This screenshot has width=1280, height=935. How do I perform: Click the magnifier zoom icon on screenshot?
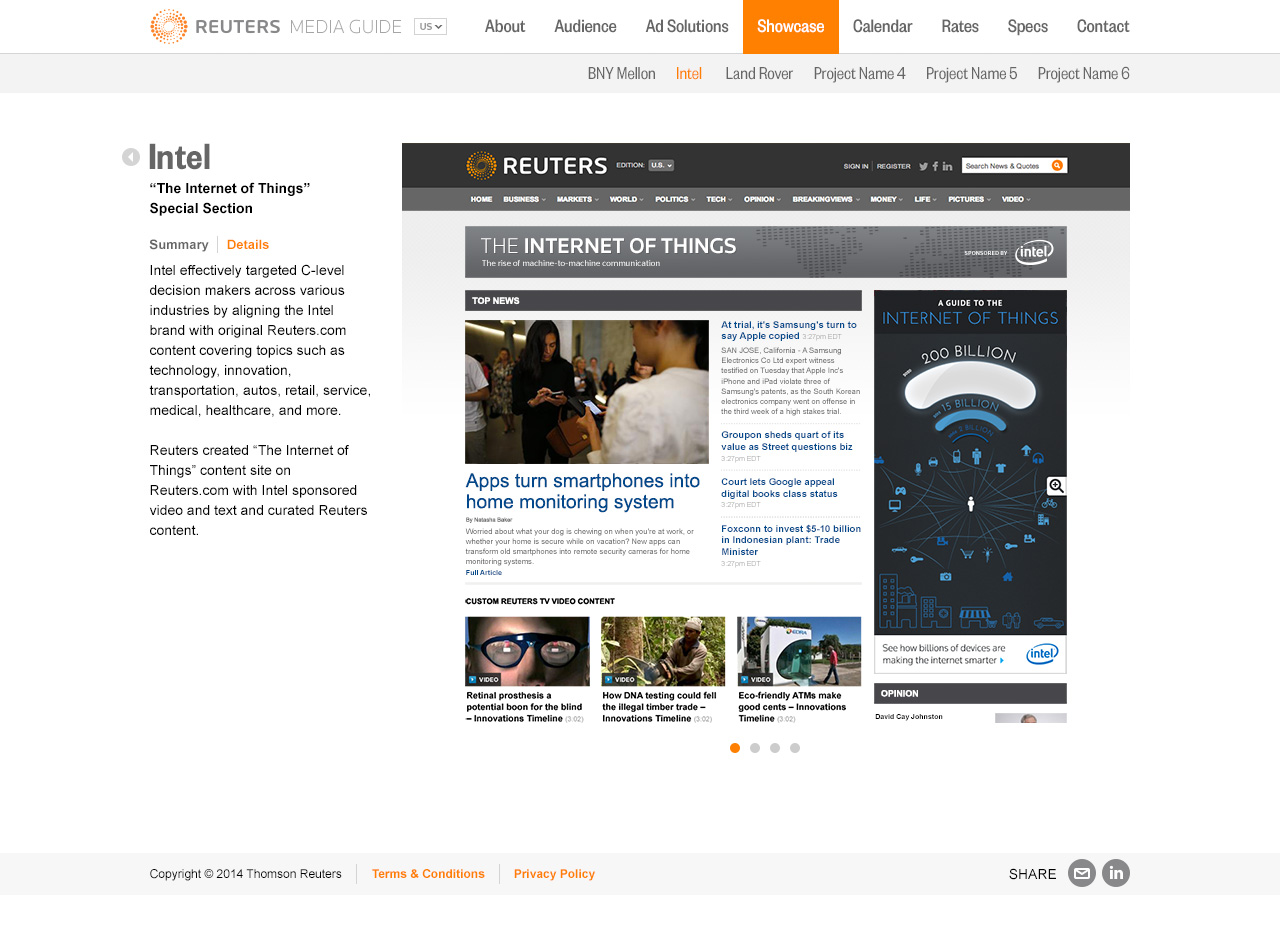pyautogui.click(x=1056, y=486)
